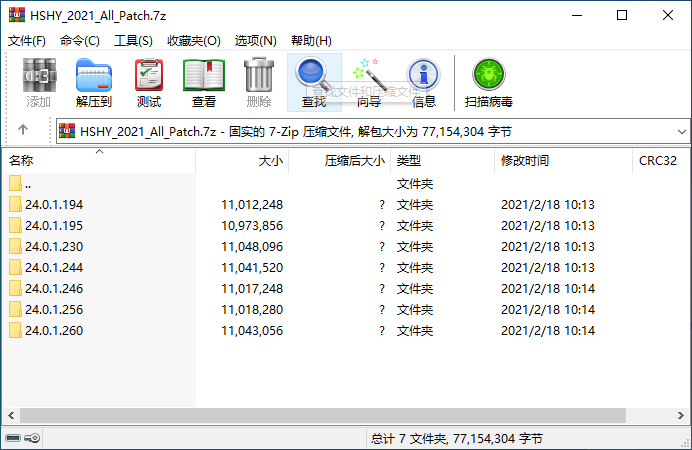Open the Commands (命令) menu

tap(80, 41)
